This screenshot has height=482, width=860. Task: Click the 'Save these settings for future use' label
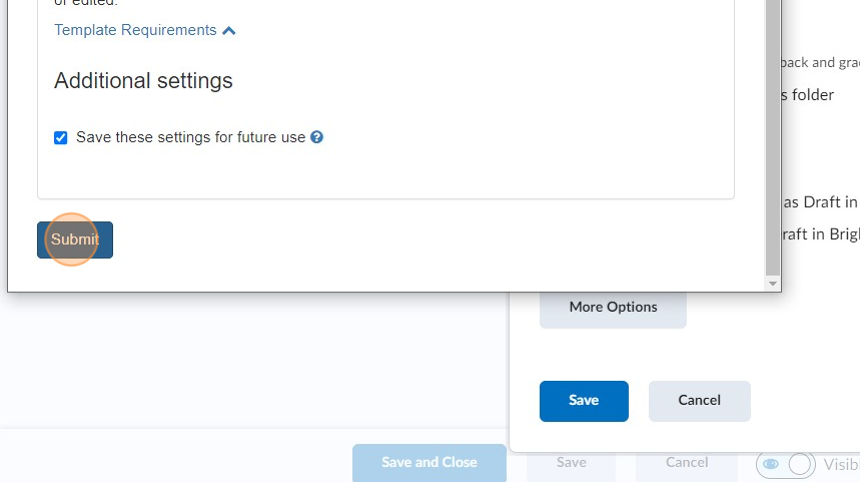pos(190,137)
